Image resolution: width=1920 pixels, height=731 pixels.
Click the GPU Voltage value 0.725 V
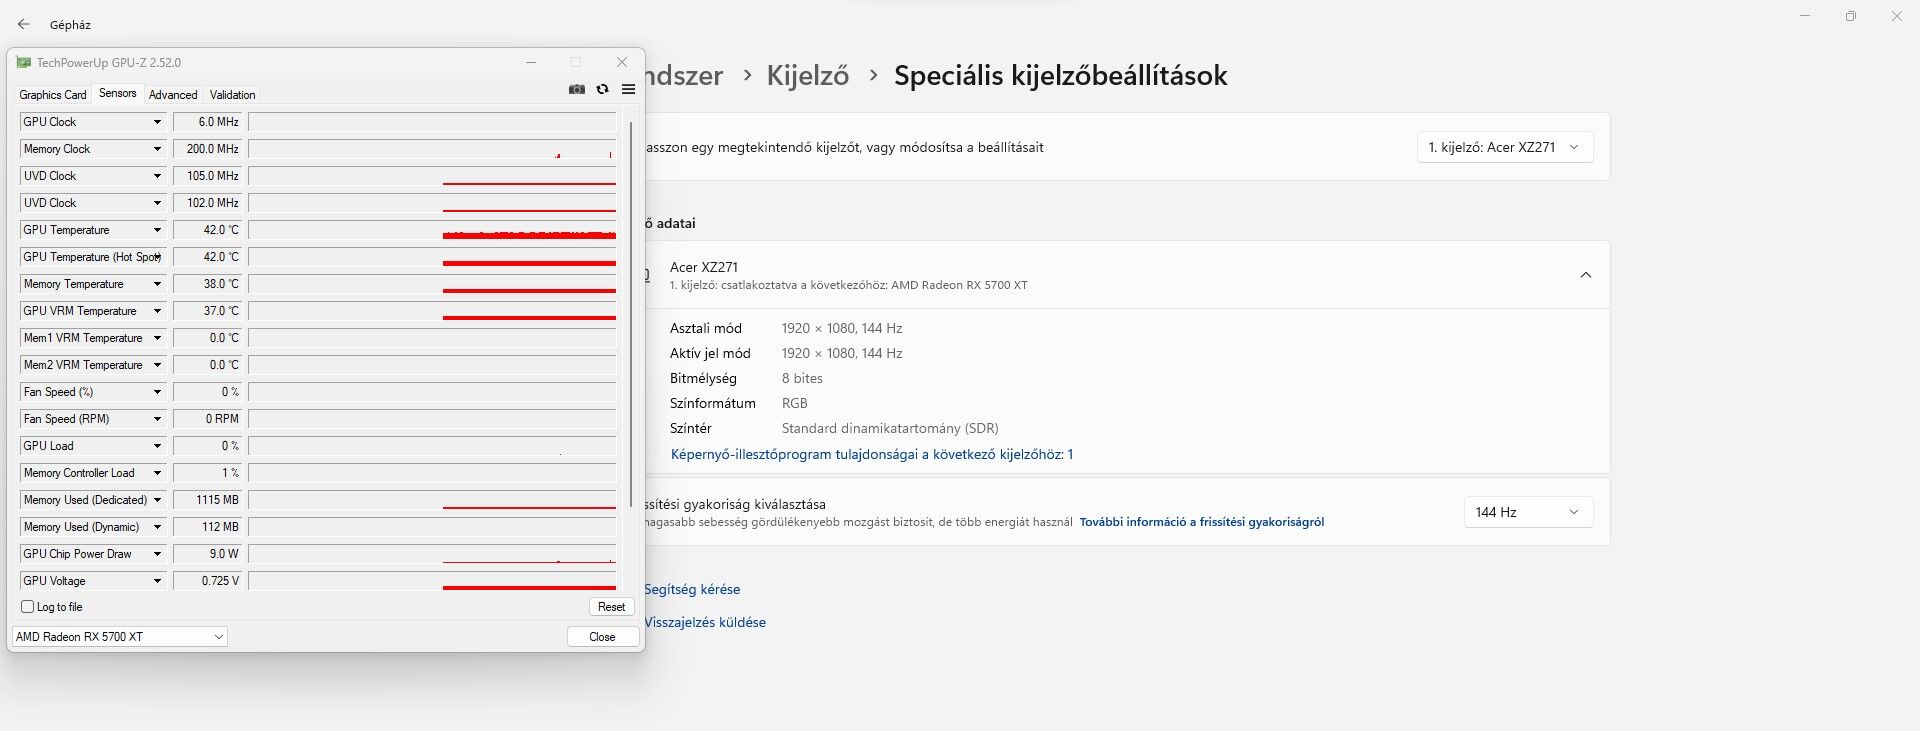tap(208, 581)
